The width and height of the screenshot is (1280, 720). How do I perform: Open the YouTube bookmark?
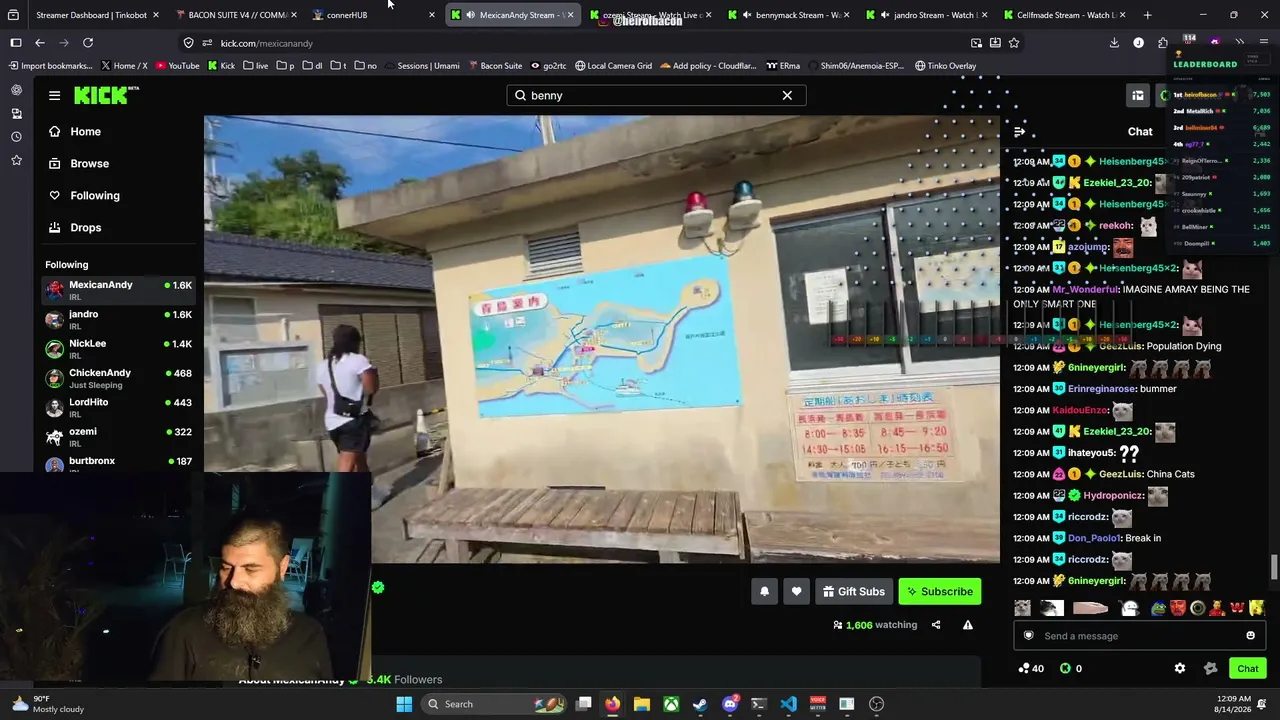176,66
